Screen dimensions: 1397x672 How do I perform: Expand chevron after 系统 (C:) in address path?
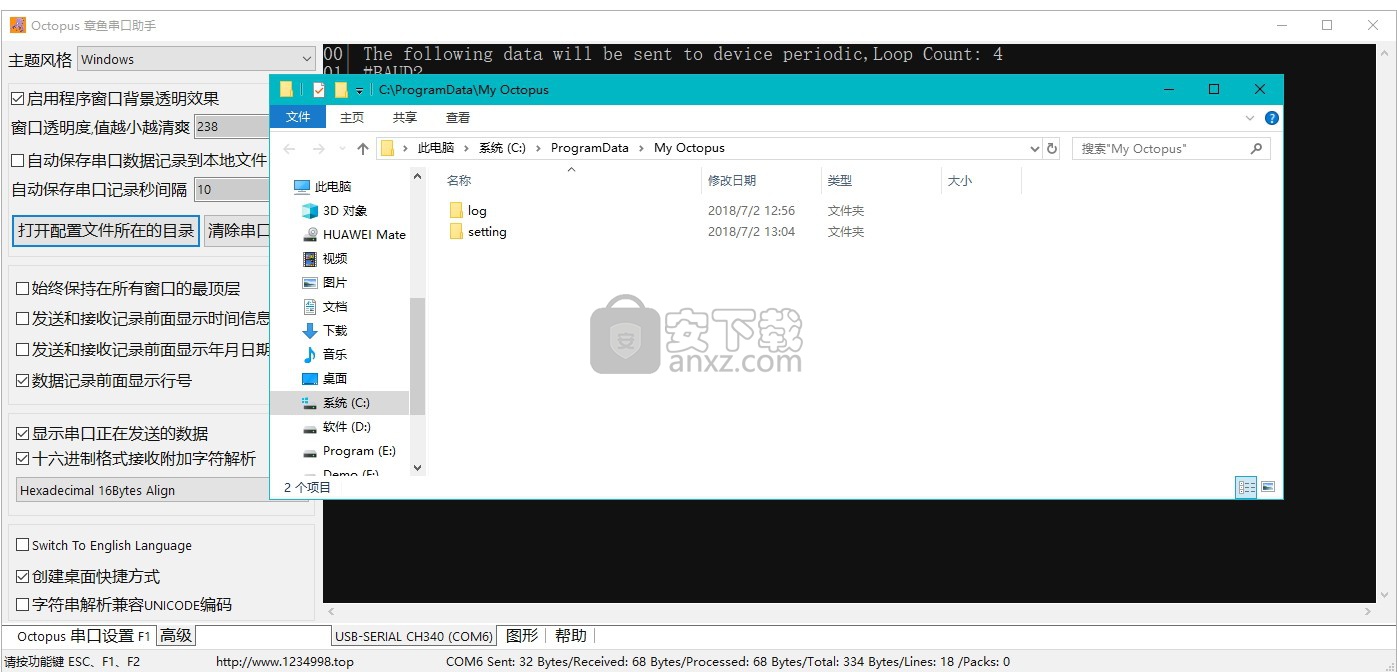point(538,148)
